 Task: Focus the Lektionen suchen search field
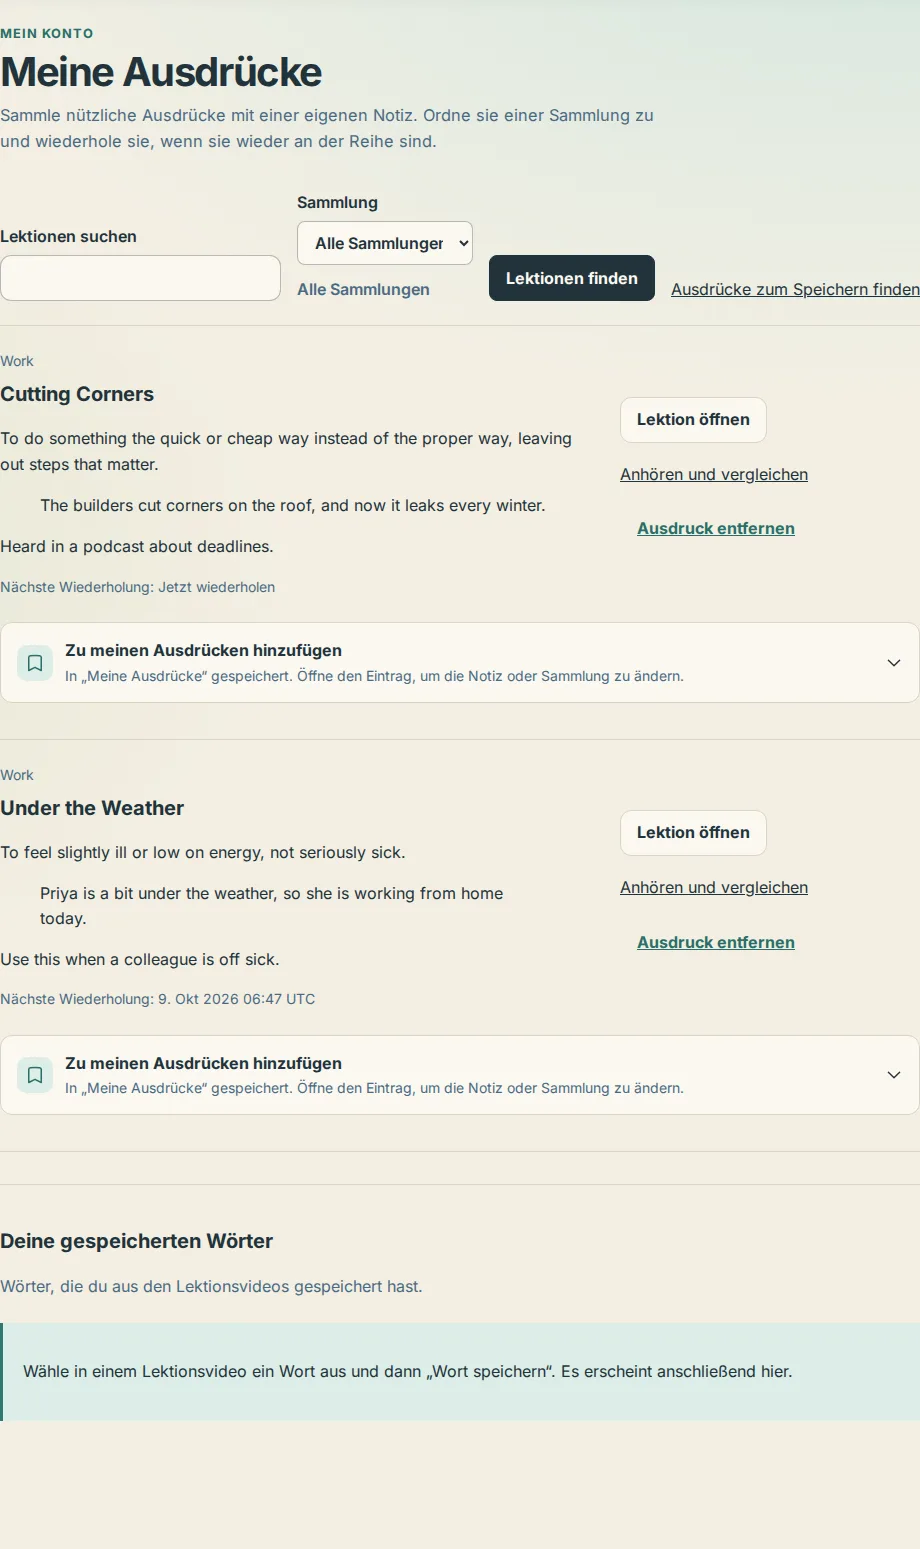pos(140,278)
